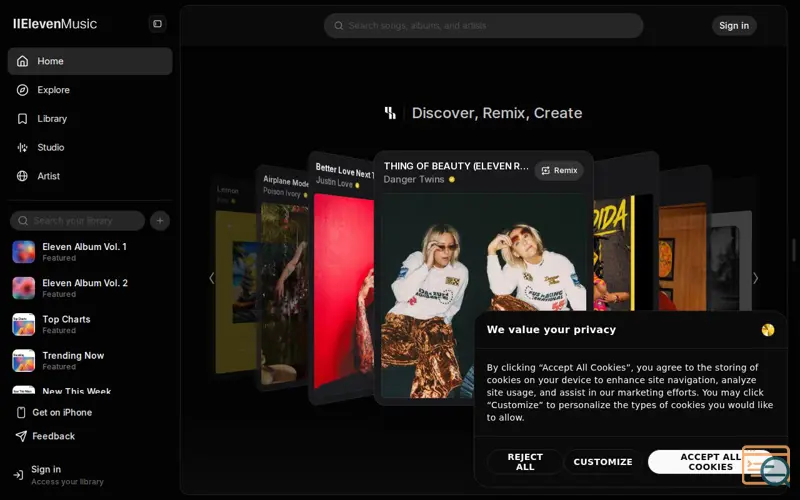This screenshot has height=500, width=800.
Task: Click the yellow cookie icon in privacy banner
Action: click(768, 330)
